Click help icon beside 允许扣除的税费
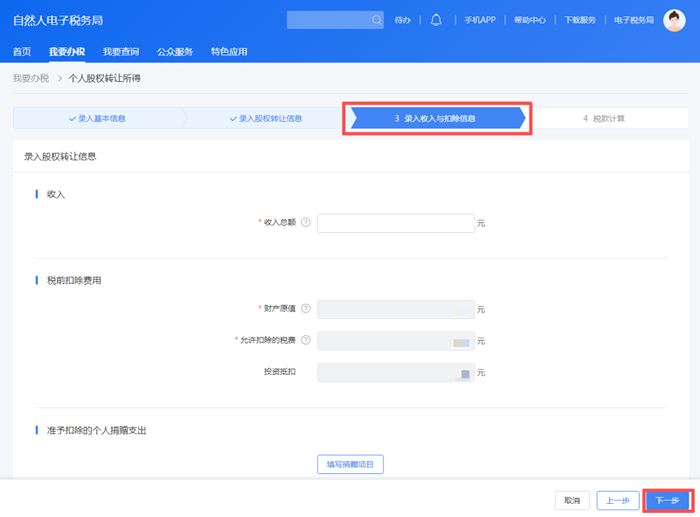The image size is (700, 517). point(305,341)
